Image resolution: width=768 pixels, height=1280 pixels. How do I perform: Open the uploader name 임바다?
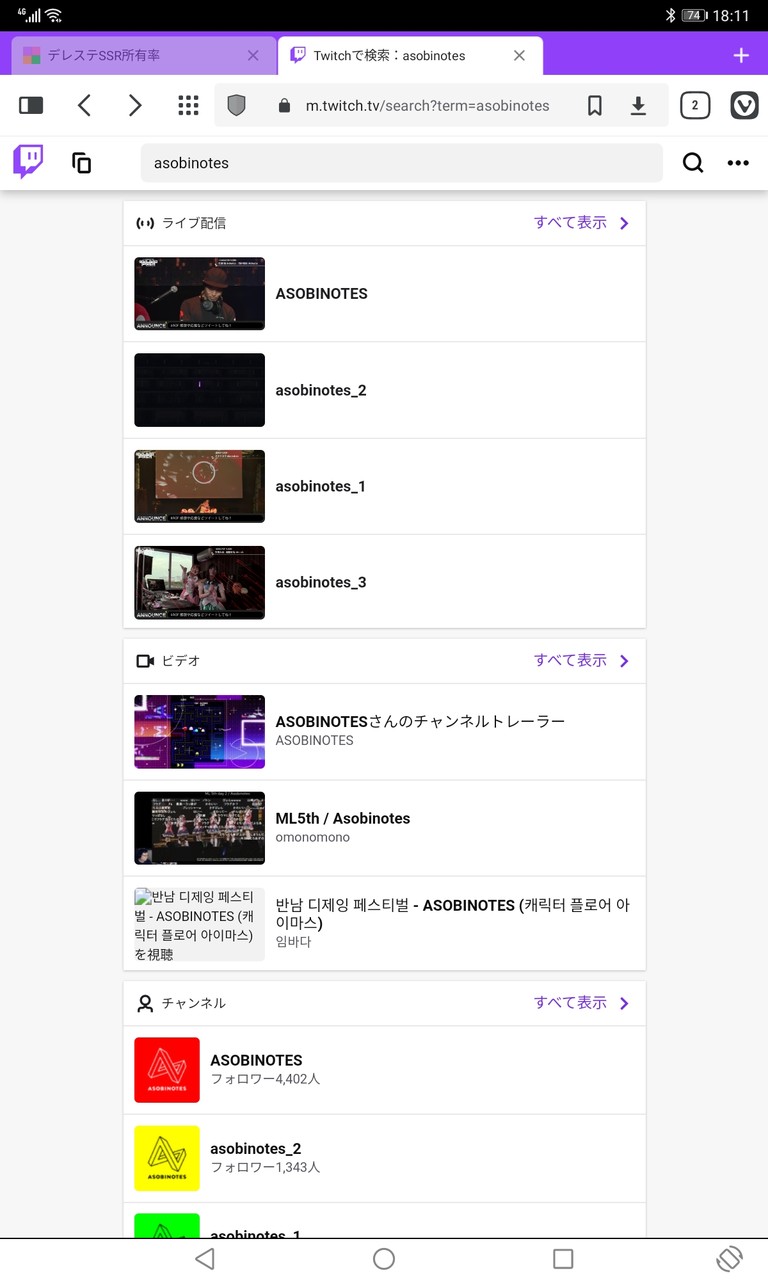(x=293, y=941)
